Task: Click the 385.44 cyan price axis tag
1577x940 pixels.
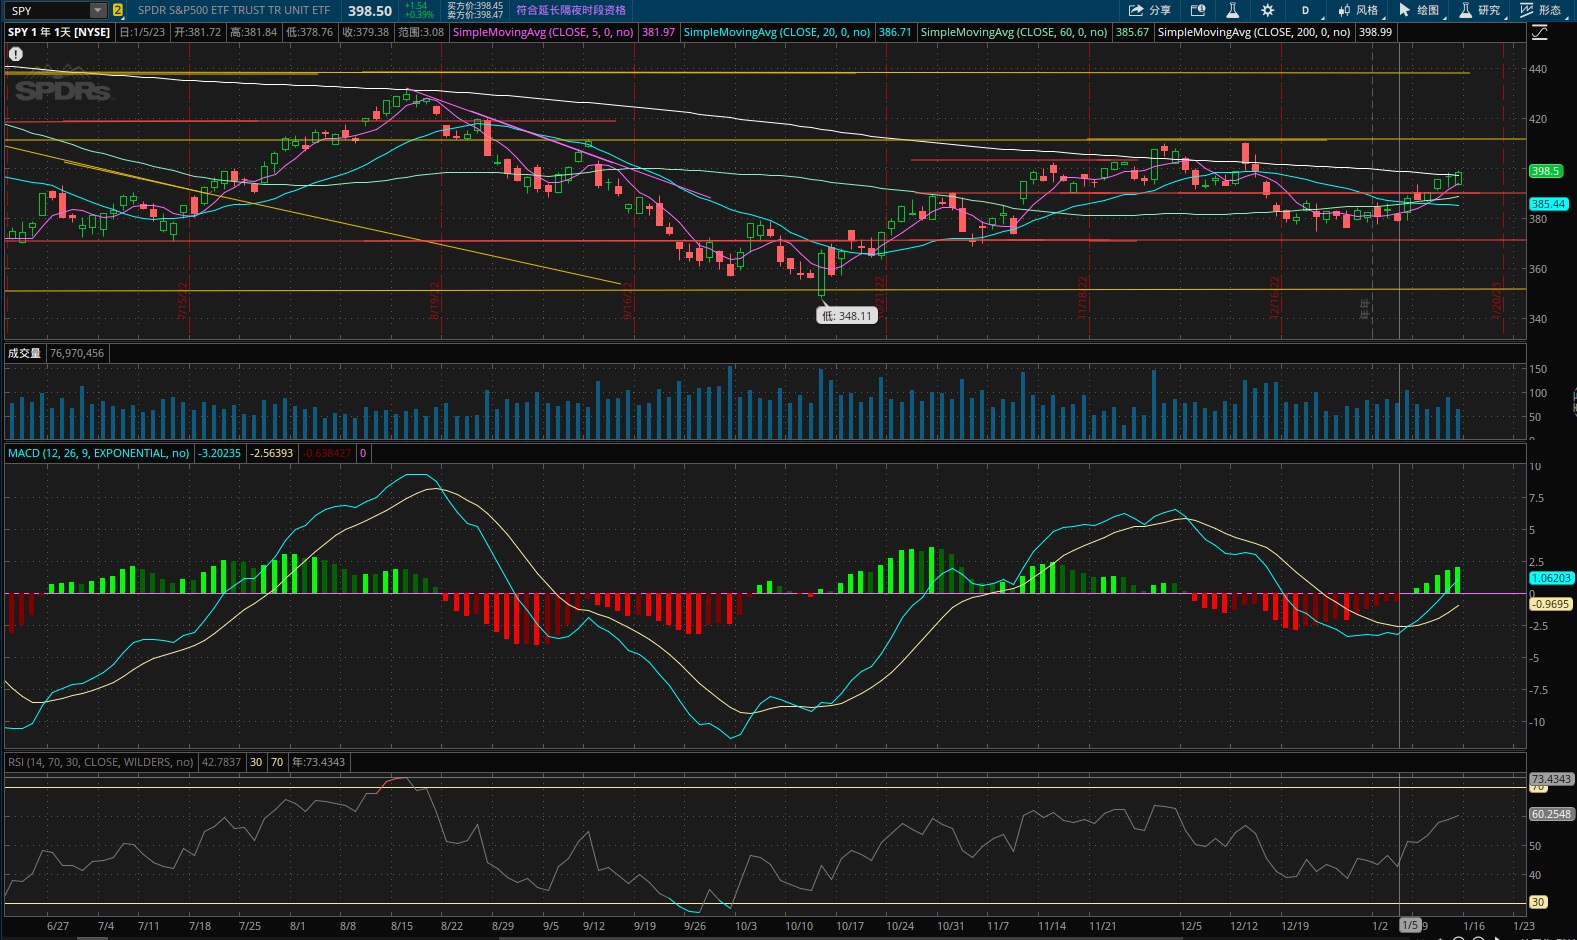Action: 1548,204
